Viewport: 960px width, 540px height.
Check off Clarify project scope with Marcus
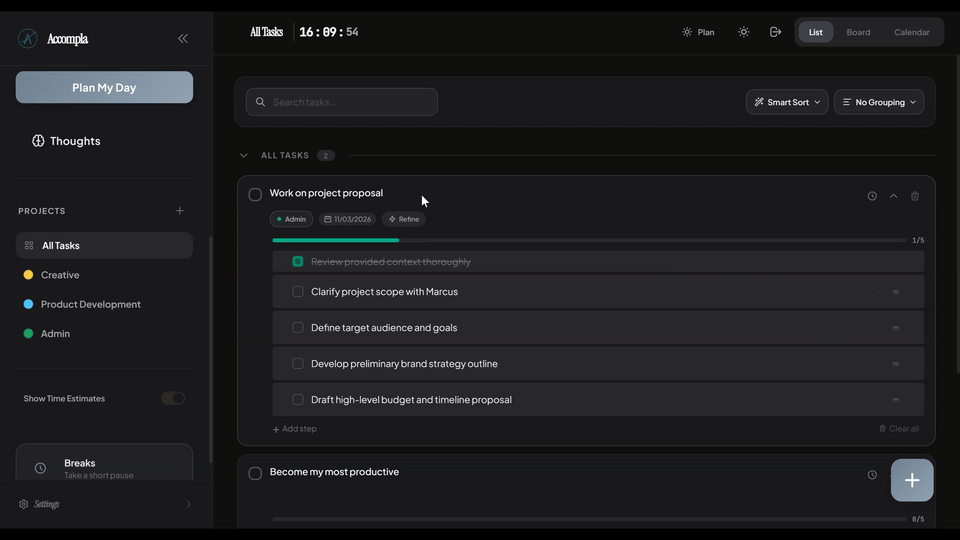click(298, 292)
